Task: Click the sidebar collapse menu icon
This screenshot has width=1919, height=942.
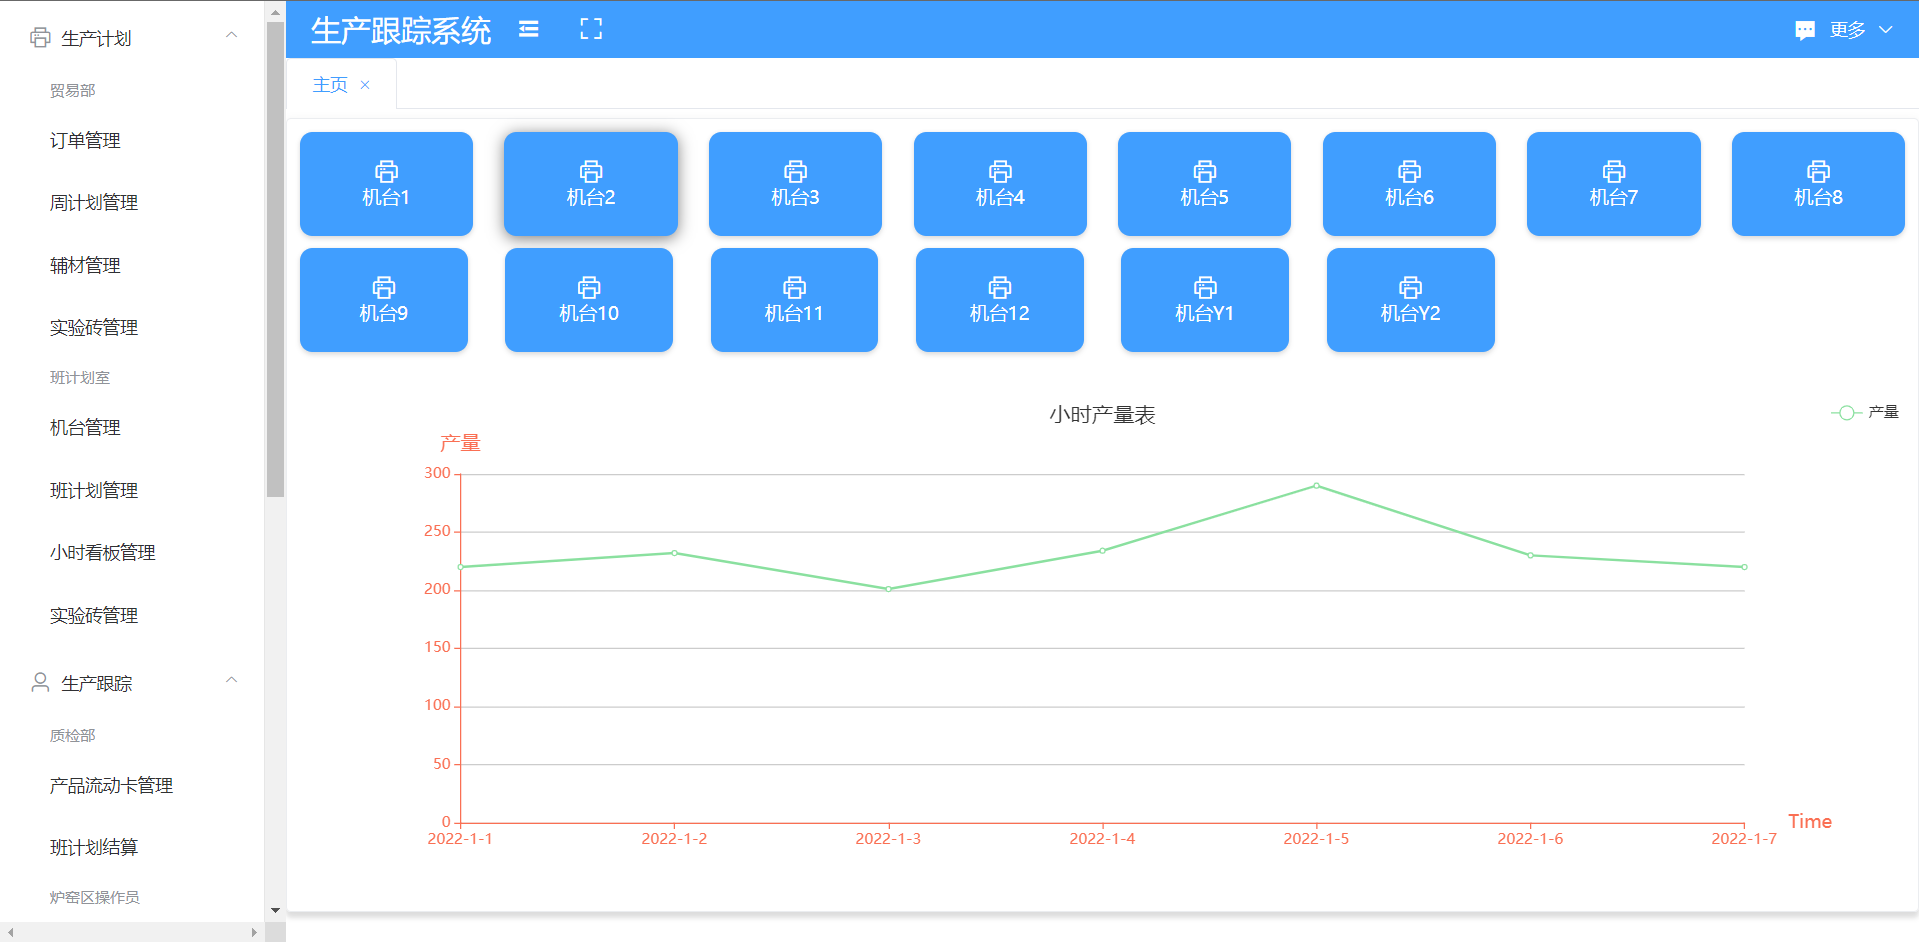Action: 529,30
